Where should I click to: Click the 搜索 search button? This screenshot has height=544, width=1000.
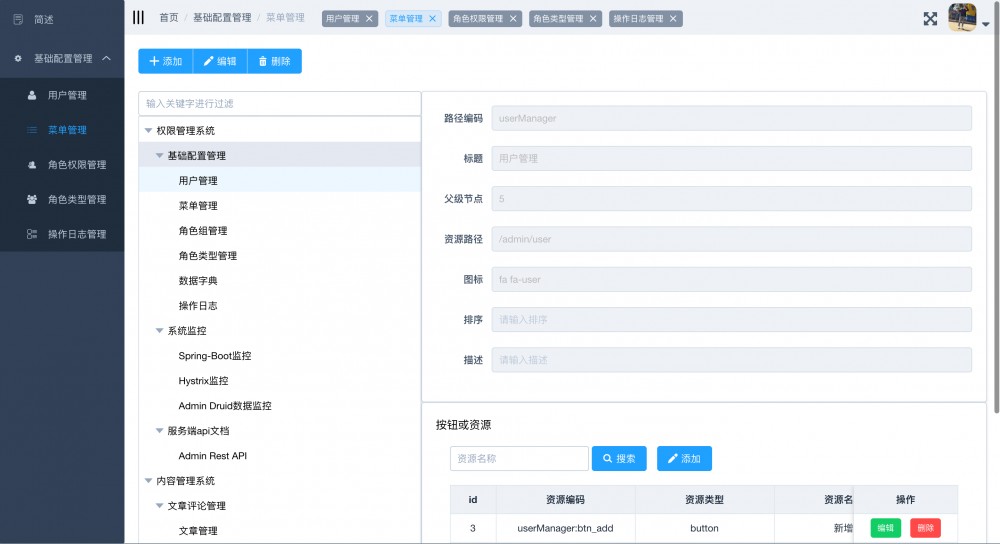click(x=619, y=459)
